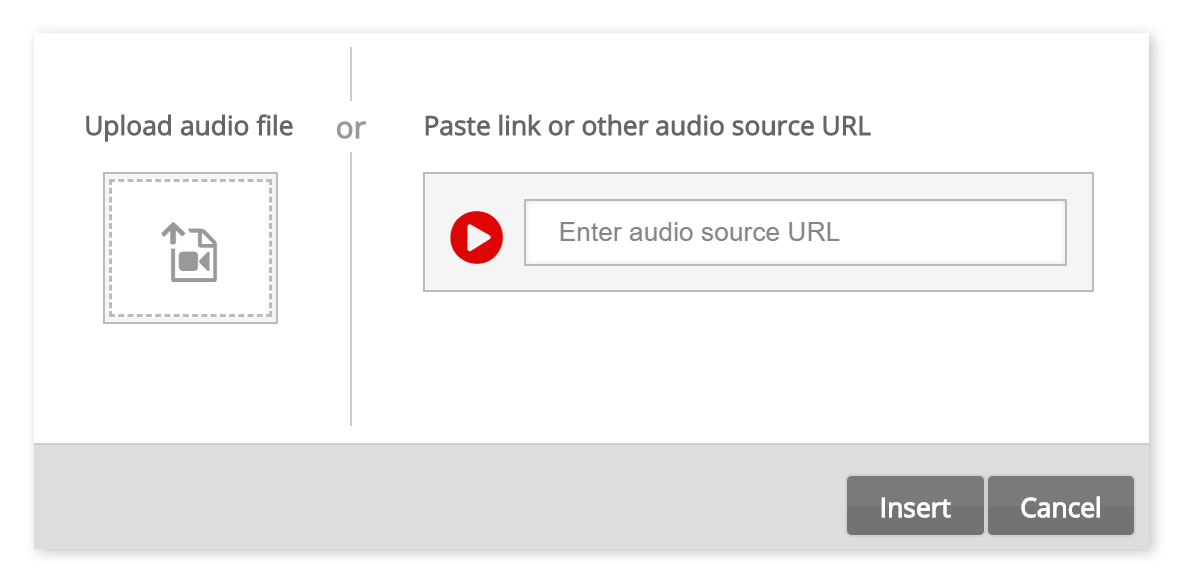Image resolution: width=1185 pixels, height=586 pixels.
Task: Confirm the audio with Insert
Action: pyautogui.click(x=915, y=506)
